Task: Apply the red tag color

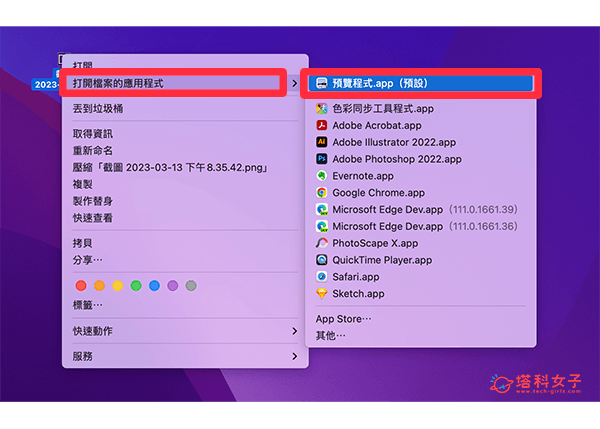Action: pos(81,285)
